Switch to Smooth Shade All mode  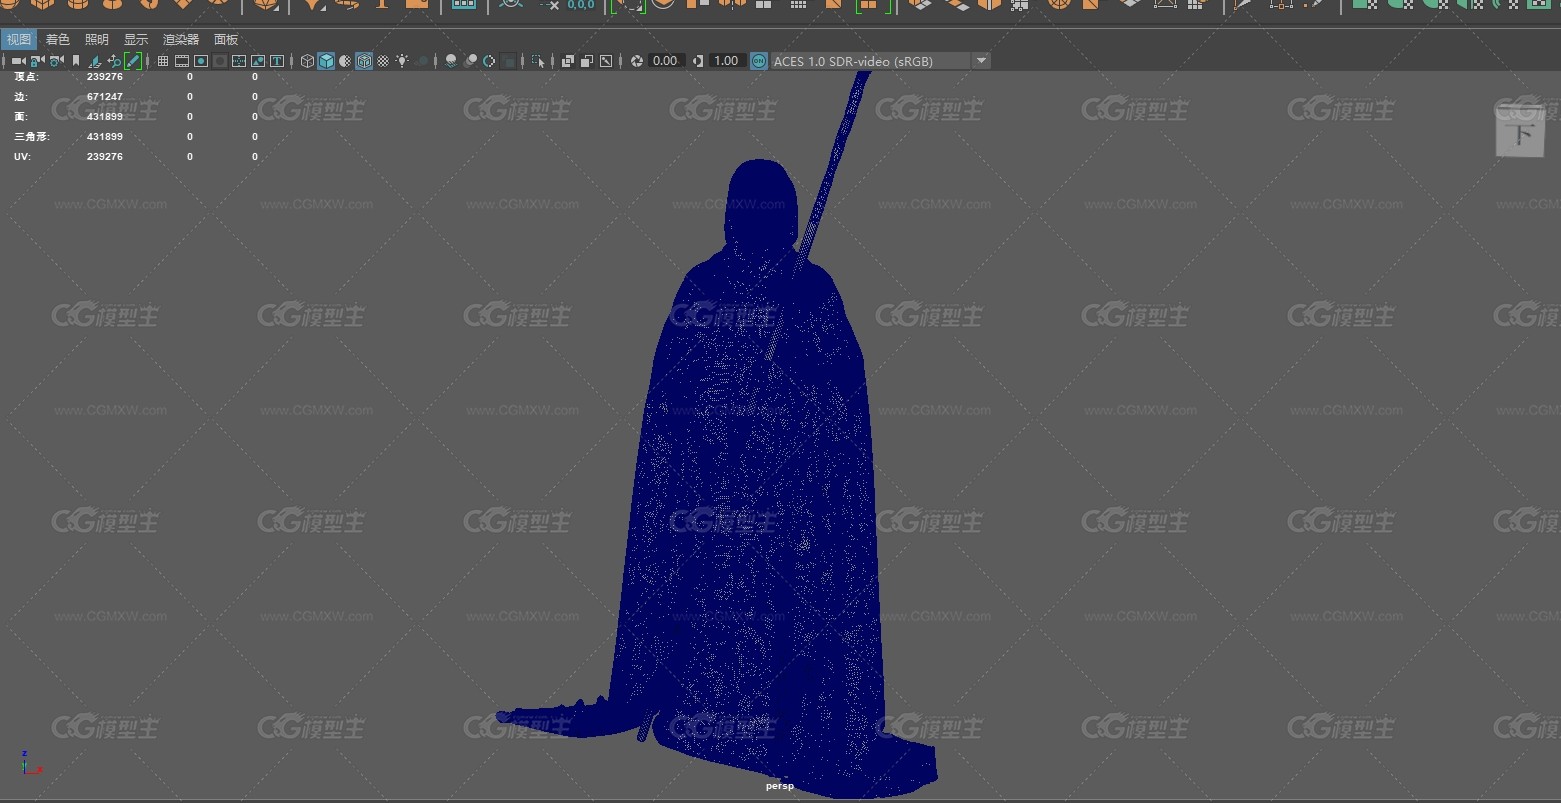326,61
